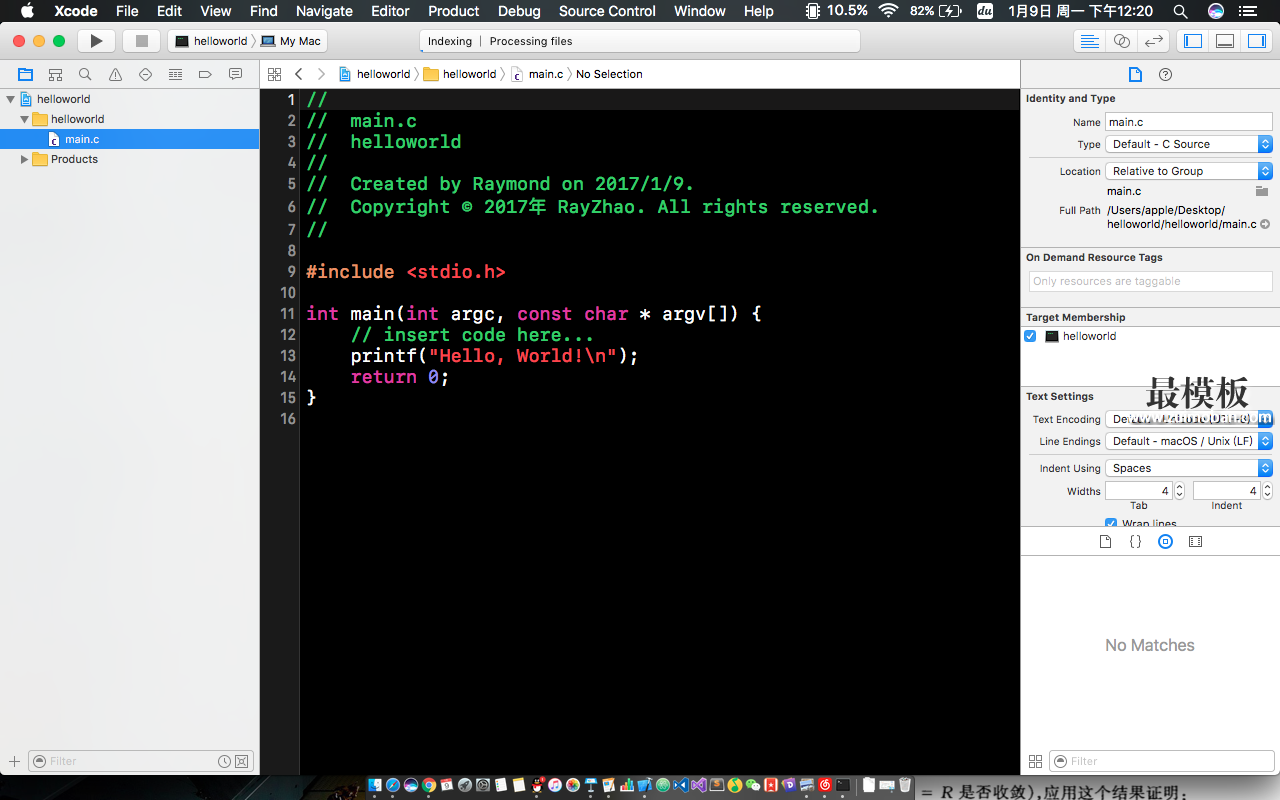This screenshot has height=800, width=1280.
Task: Choose file location via folder icon
Action: click(1262, 191)
